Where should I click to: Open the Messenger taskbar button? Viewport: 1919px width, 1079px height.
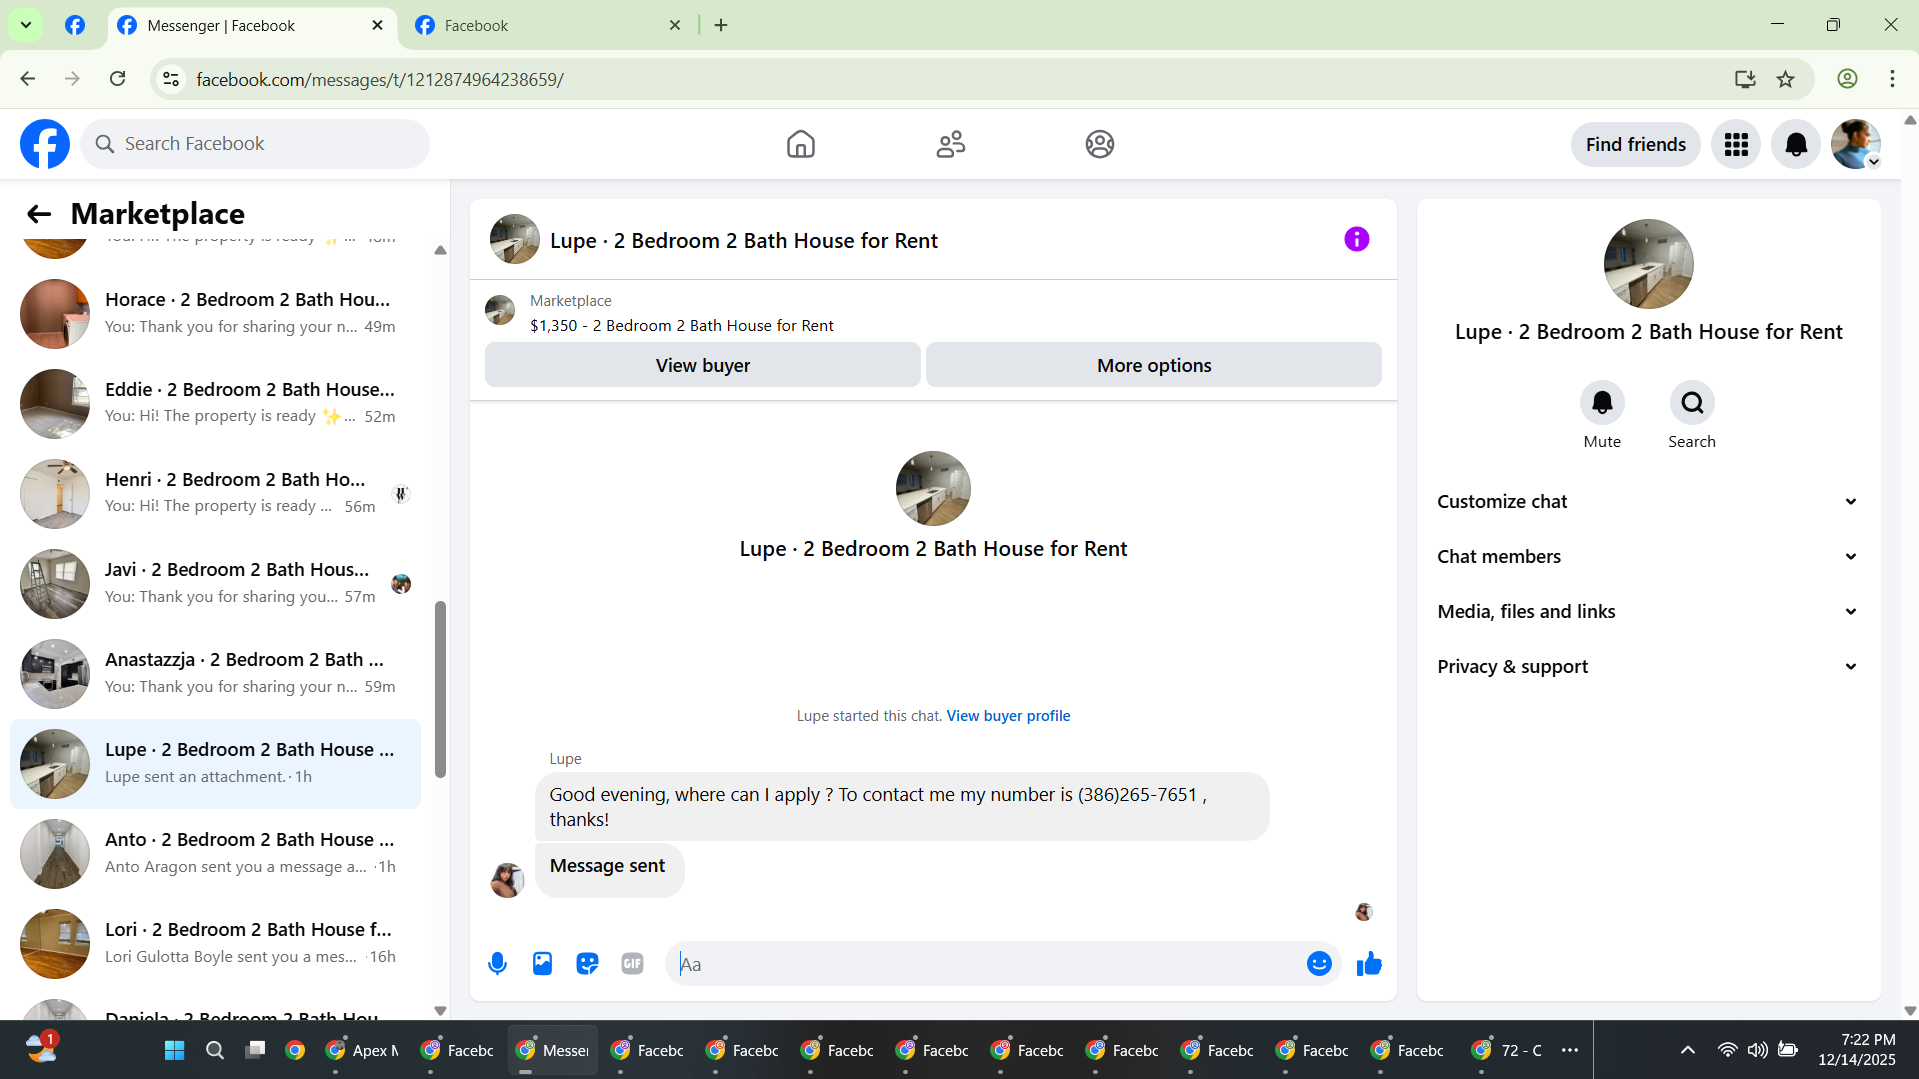click(x=552, y=1050)
